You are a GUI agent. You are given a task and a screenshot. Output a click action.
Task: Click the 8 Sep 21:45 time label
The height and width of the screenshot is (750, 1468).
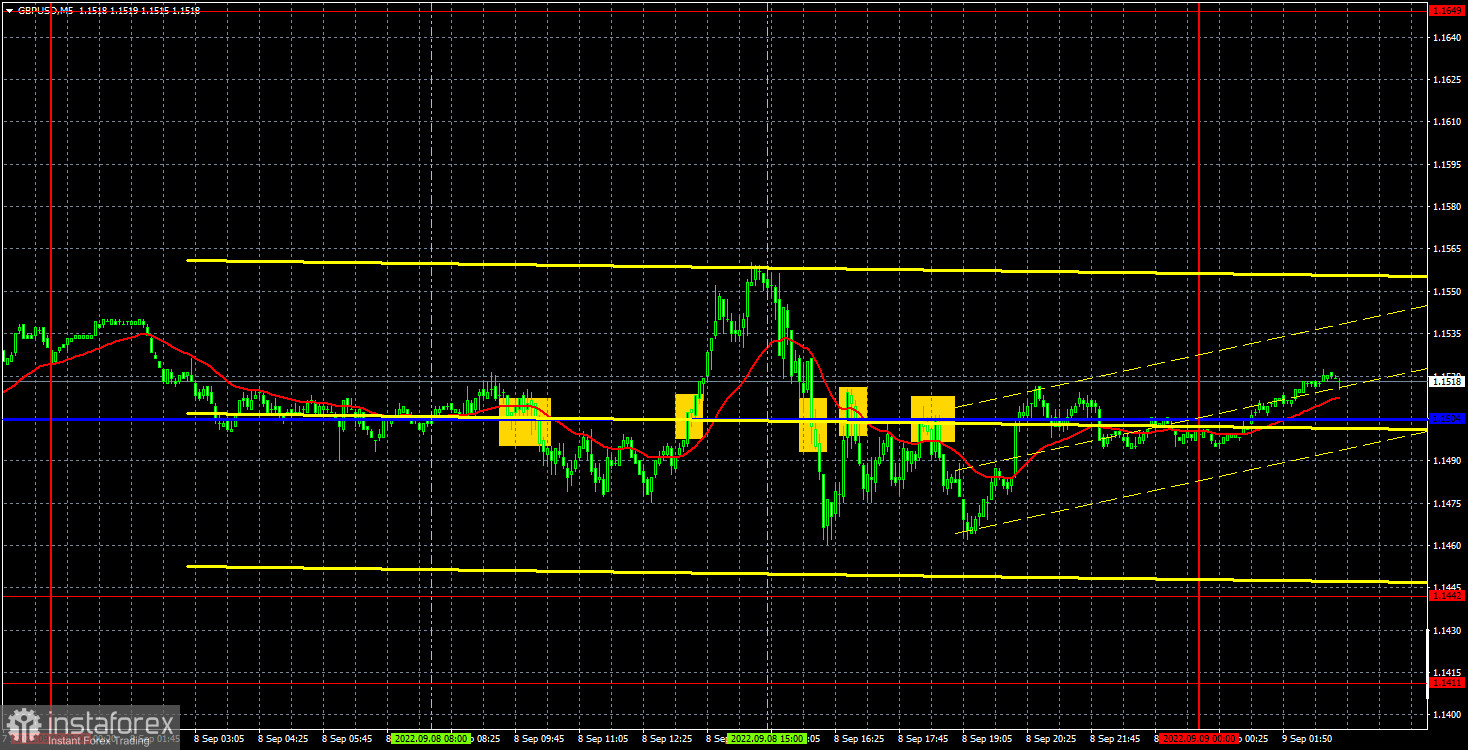(x=1114, y=738)
